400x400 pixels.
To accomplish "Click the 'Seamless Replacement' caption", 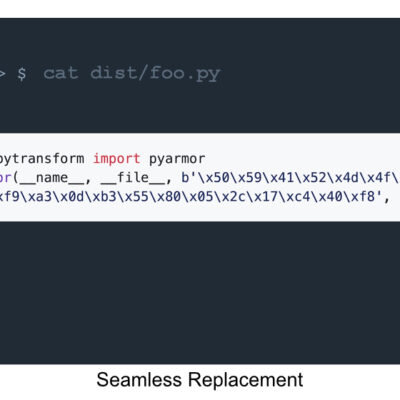I will pyautogui.click(x=200, y=380).
